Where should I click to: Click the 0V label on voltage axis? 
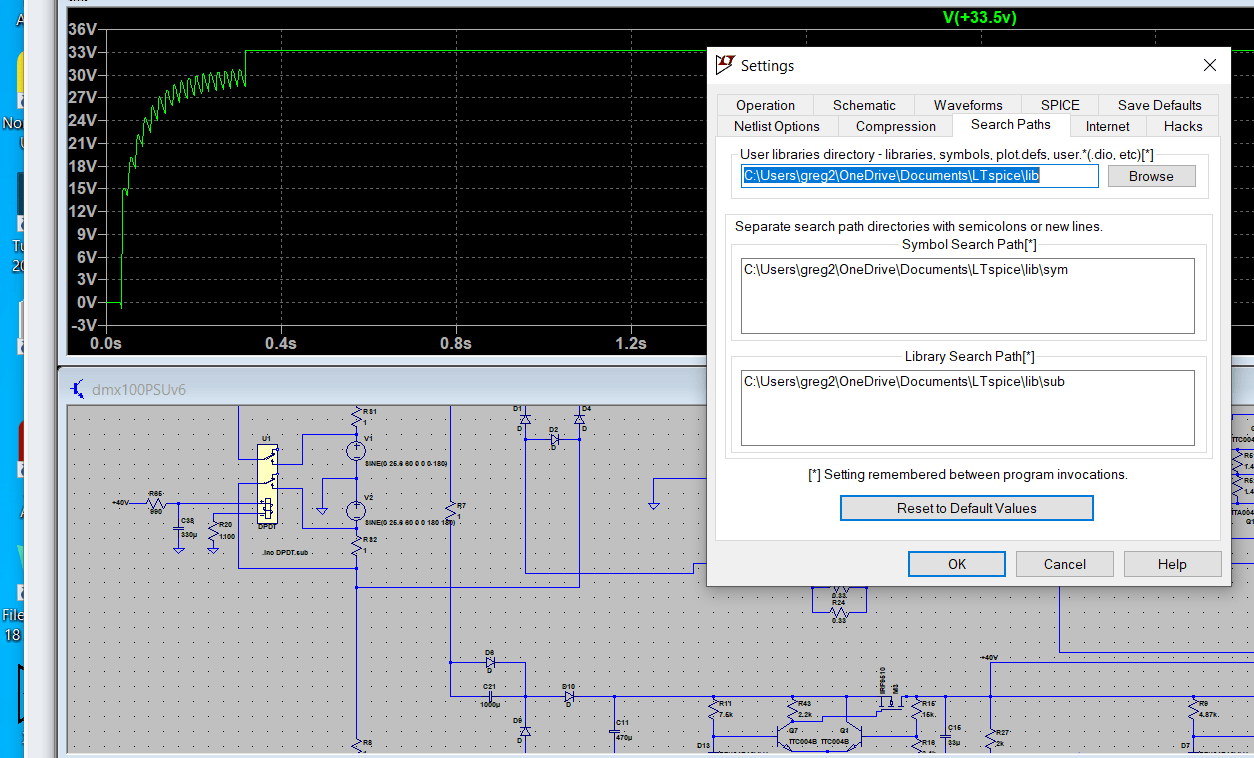point(86,302)
